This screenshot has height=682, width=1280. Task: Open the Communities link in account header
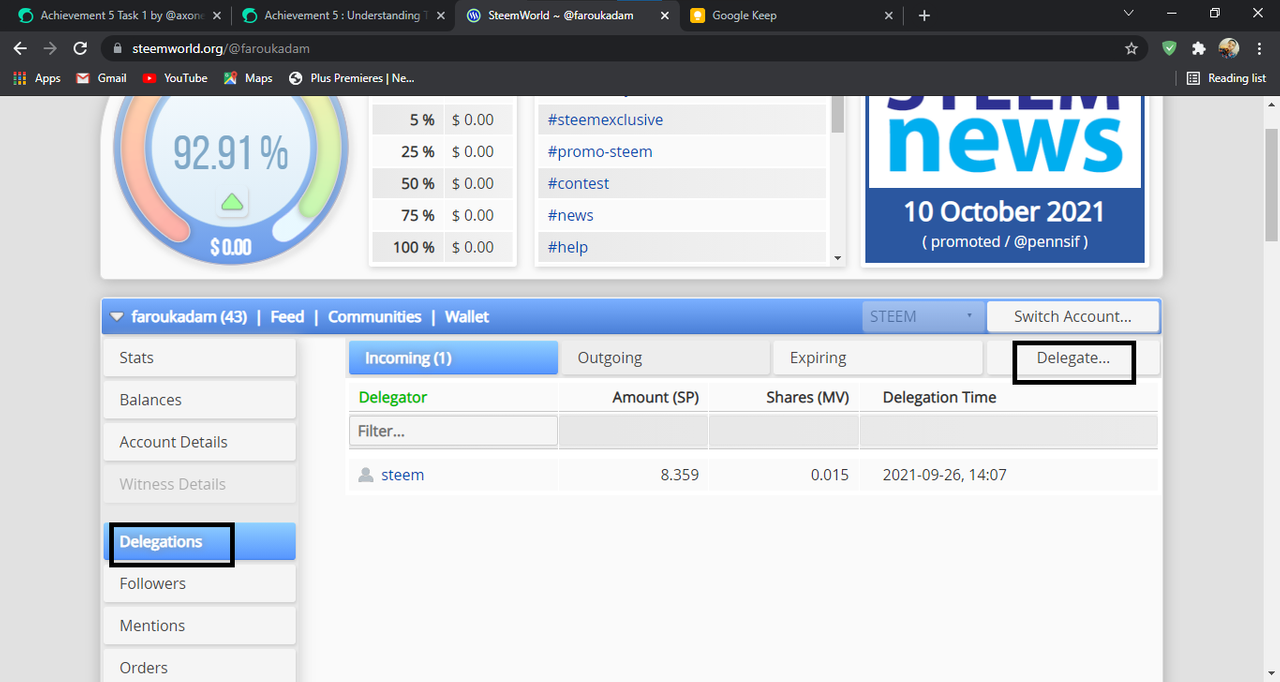click(375, 317)
